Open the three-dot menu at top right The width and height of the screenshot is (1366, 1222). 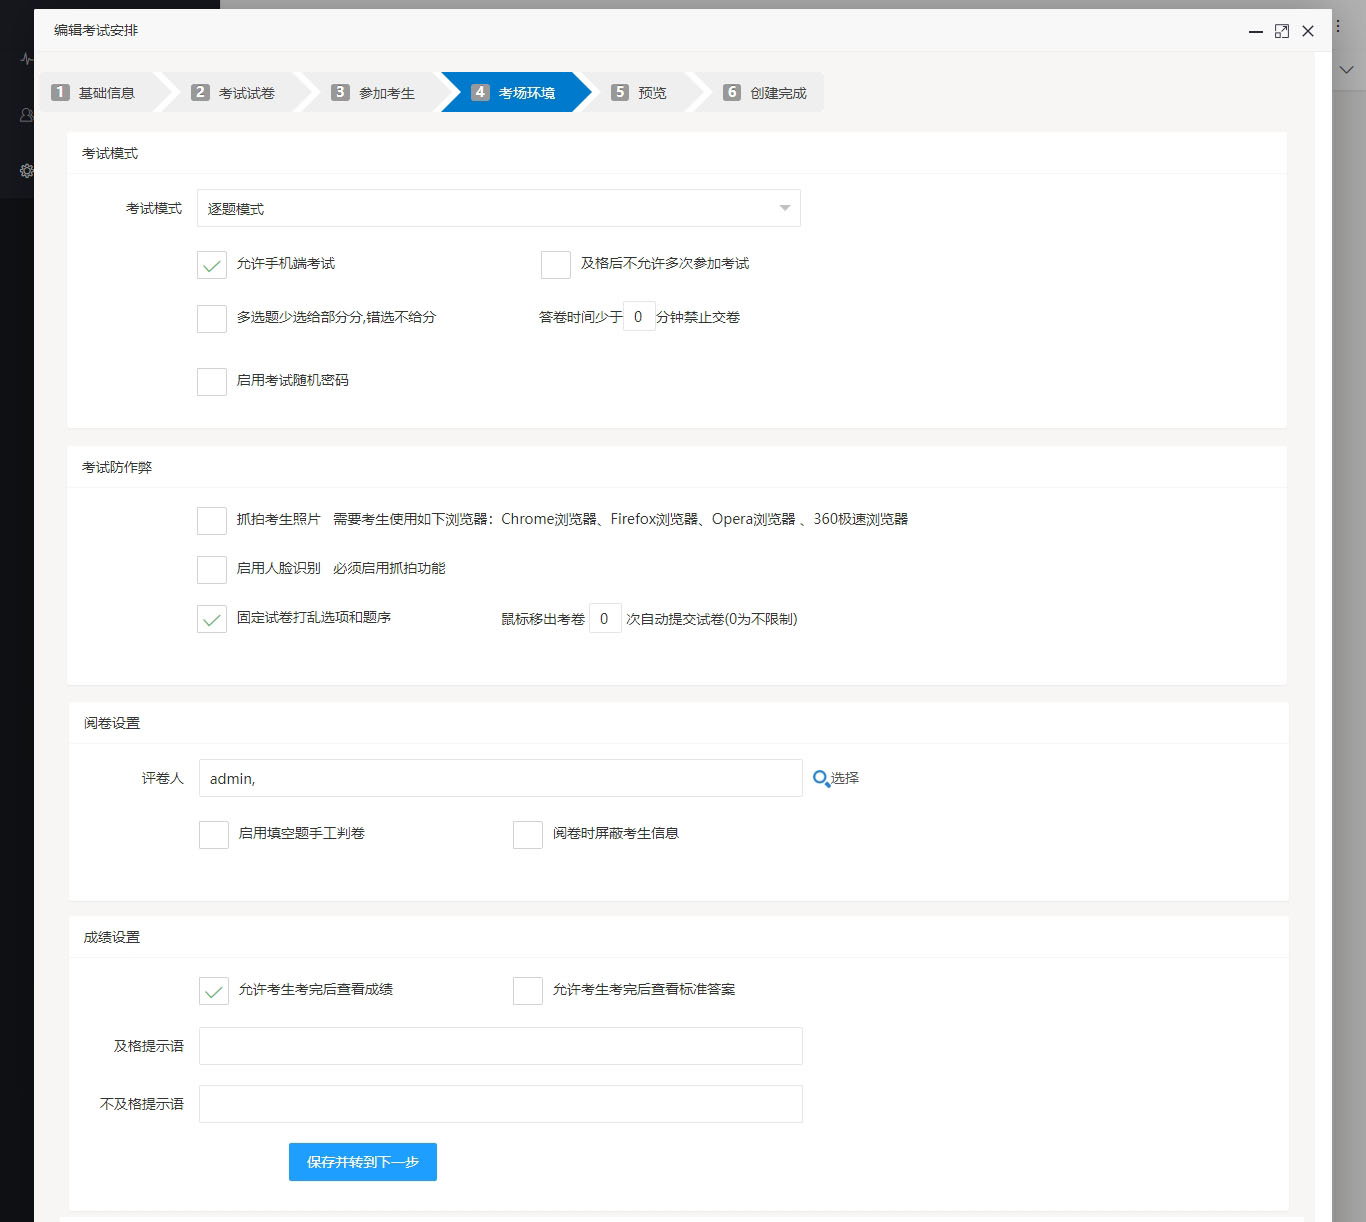pos(1338,26)
